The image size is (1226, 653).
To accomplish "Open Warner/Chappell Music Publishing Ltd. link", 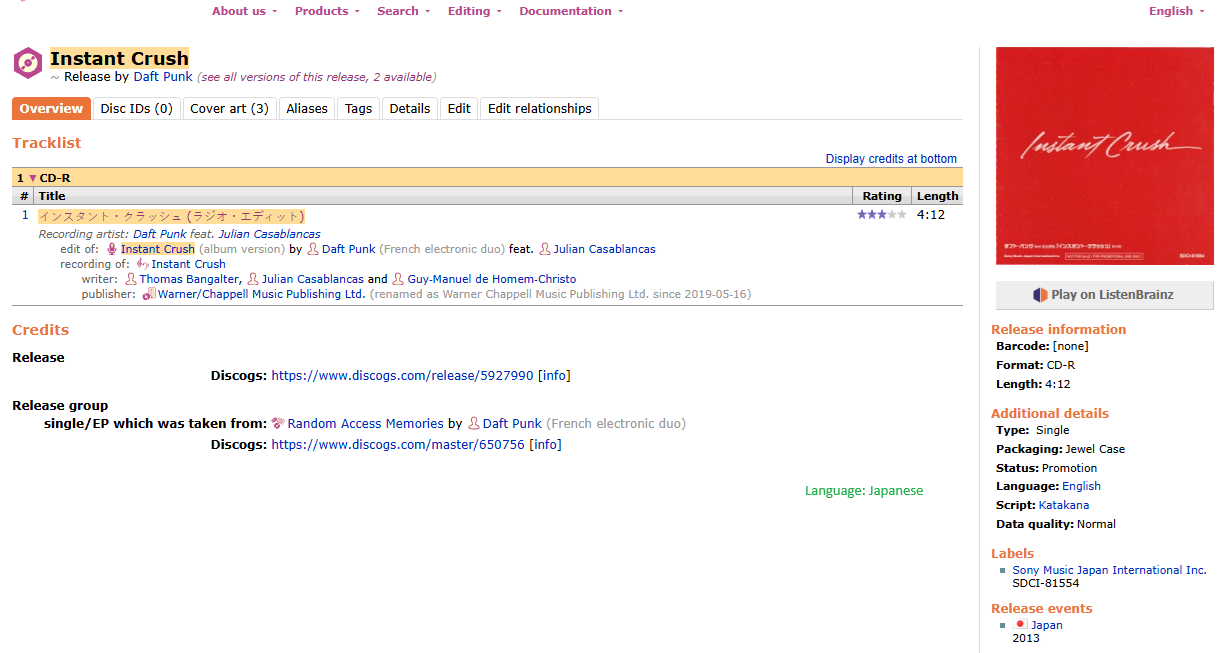I will (262, 294).
